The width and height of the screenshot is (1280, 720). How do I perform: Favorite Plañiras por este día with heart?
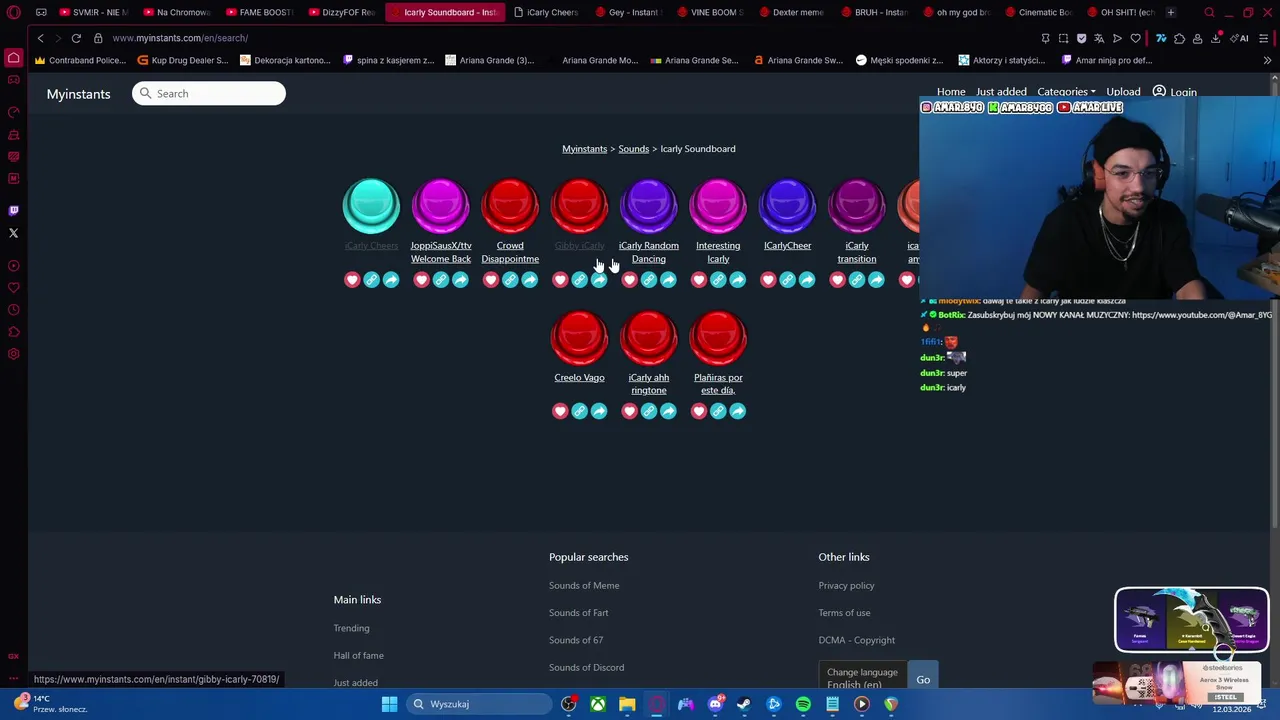tap(698, 411)
